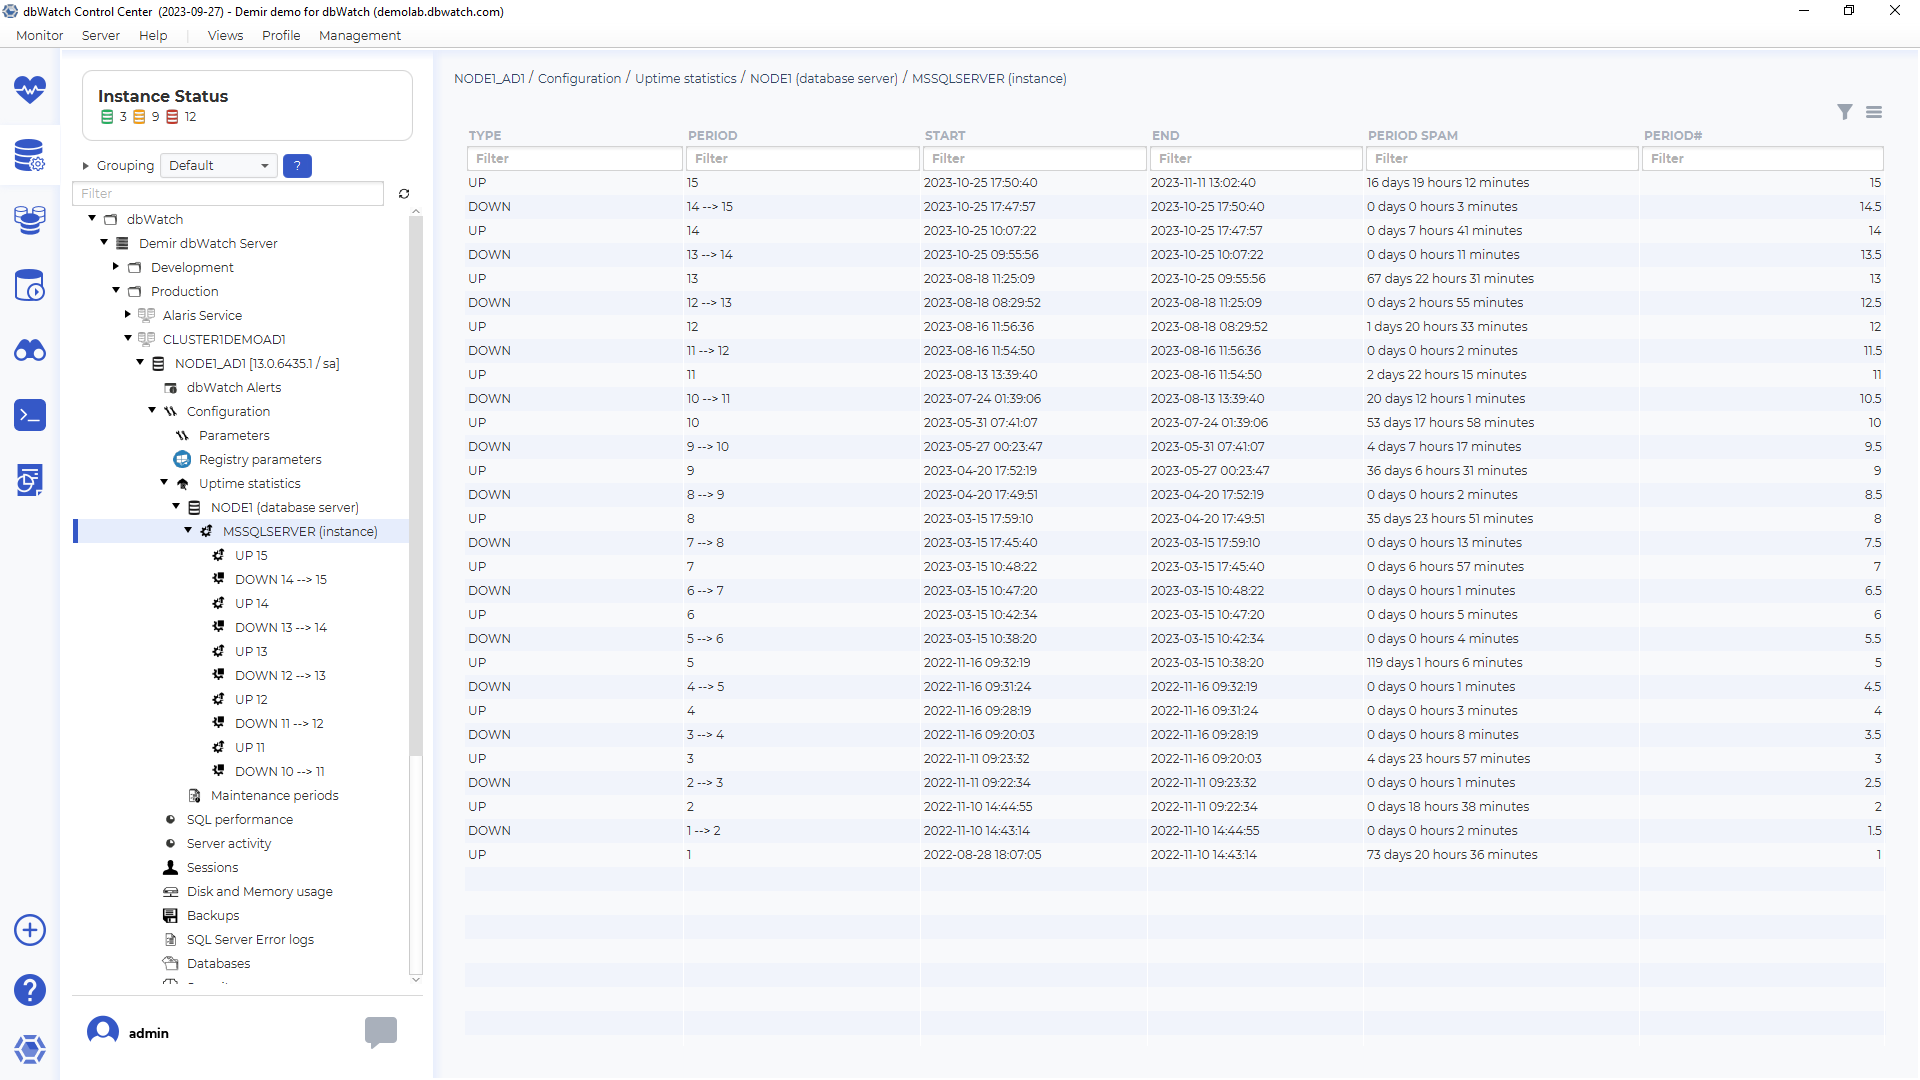Screen dimensions: 1920x1080
Task: Open the Profile menu
Action: coord(281,35)
